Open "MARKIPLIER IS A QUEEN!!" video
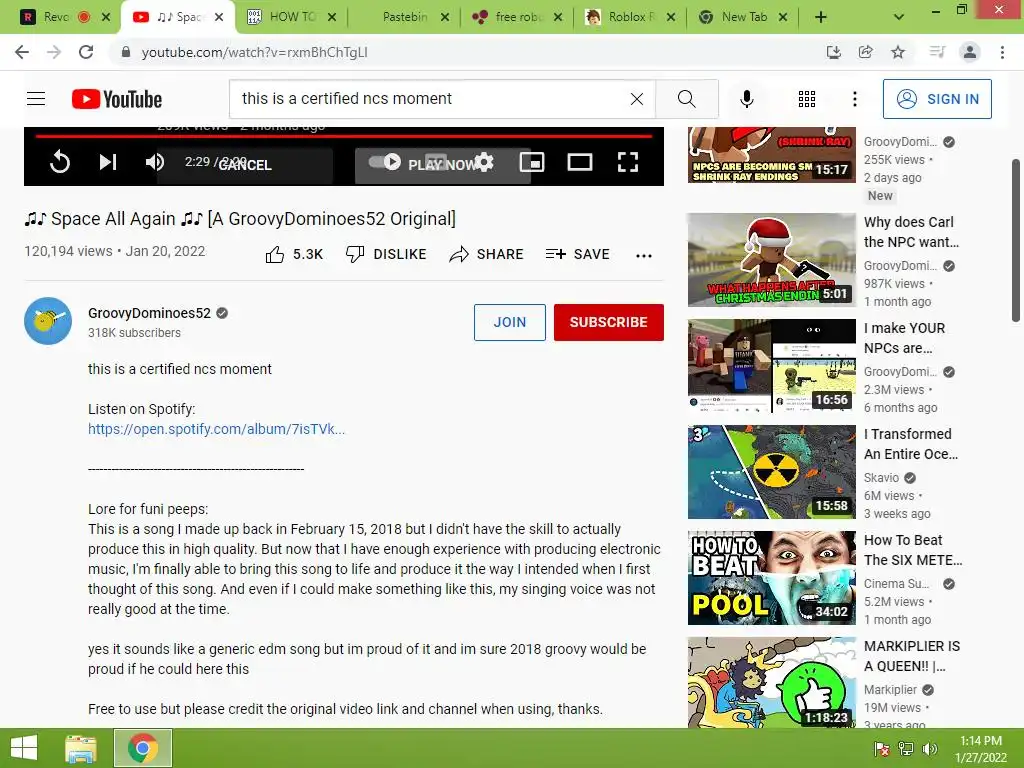Viewport: 1024px width, 768px height. 912,656
